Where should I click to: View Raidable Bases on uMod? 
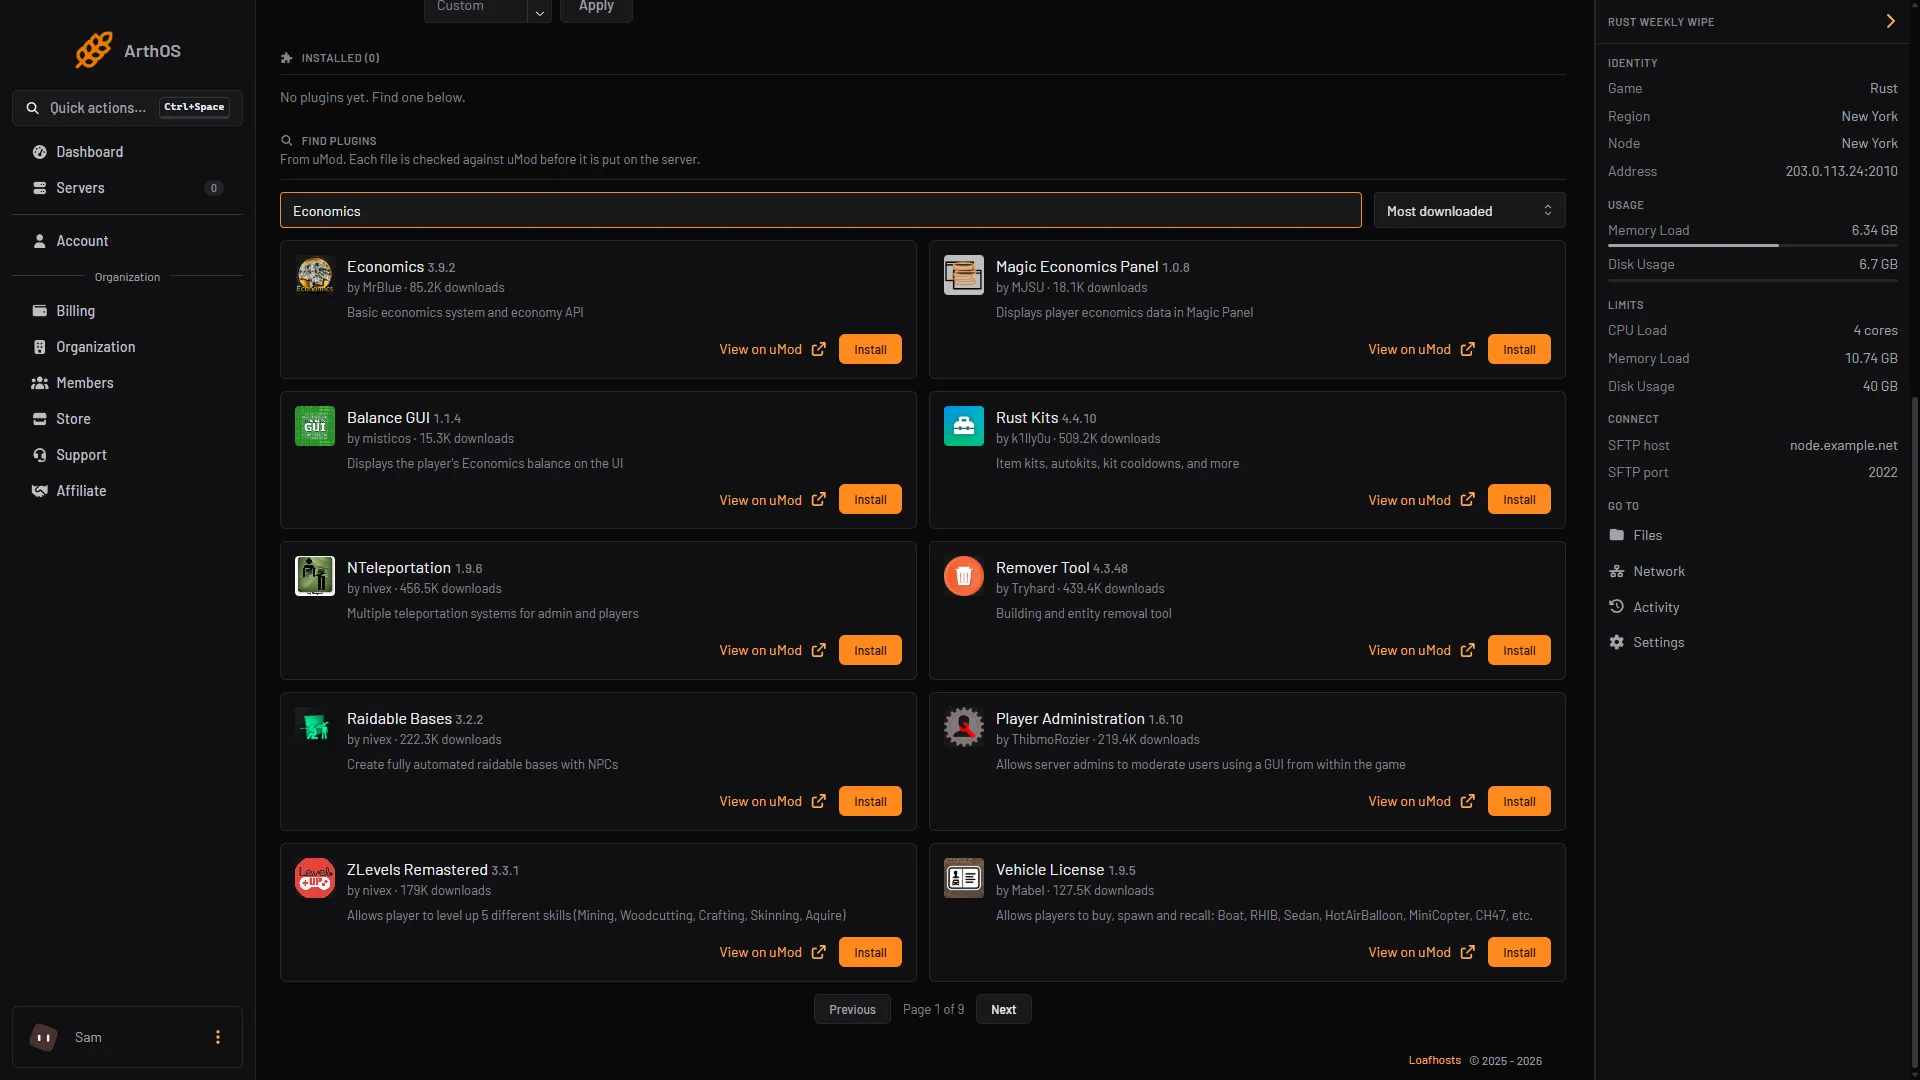[772, 801]
